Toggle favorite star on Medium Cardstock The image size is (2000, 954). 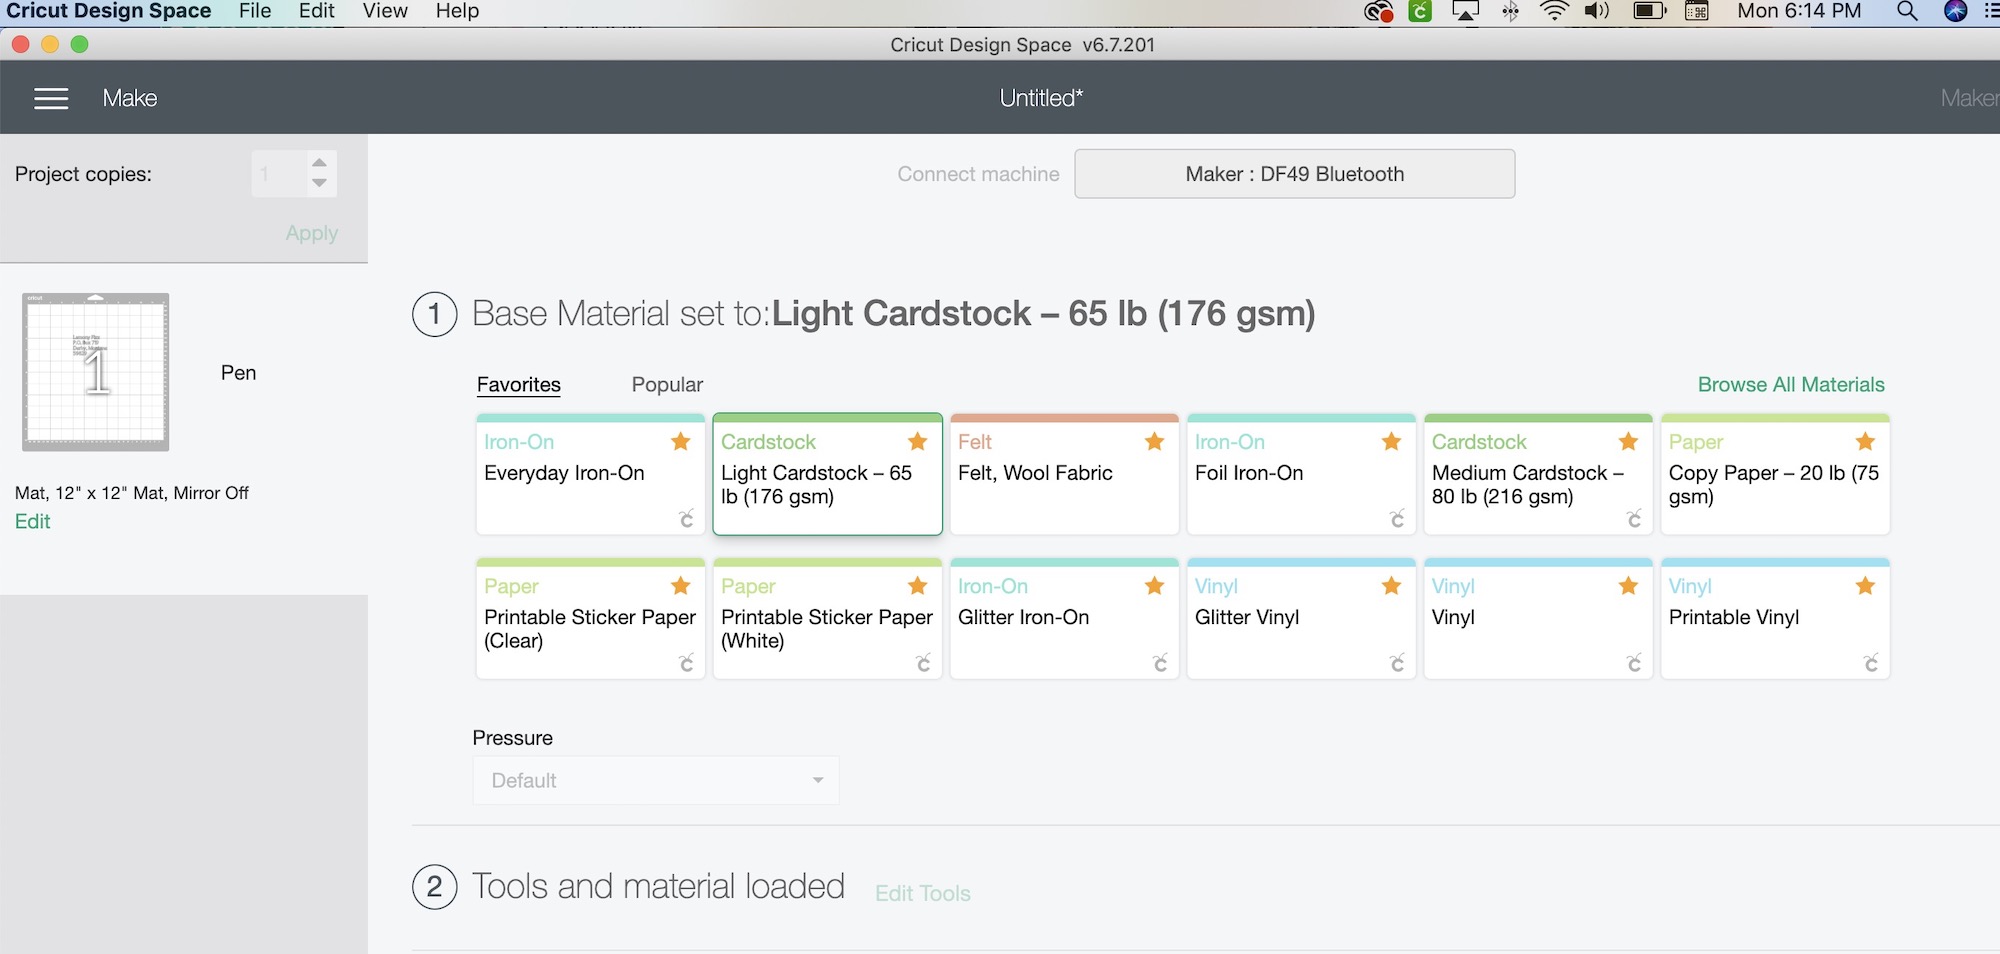tap(1628, 442)
